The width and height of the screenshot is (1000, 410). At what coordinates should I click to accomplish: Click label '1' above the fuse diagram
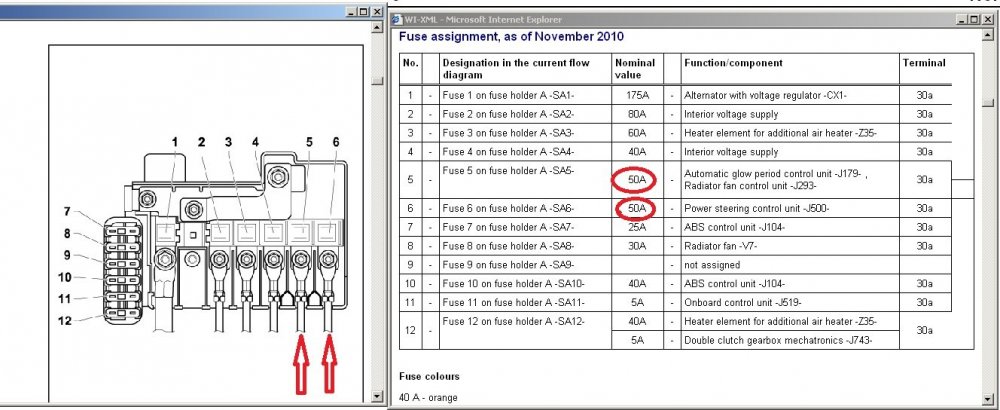point(174,142)
